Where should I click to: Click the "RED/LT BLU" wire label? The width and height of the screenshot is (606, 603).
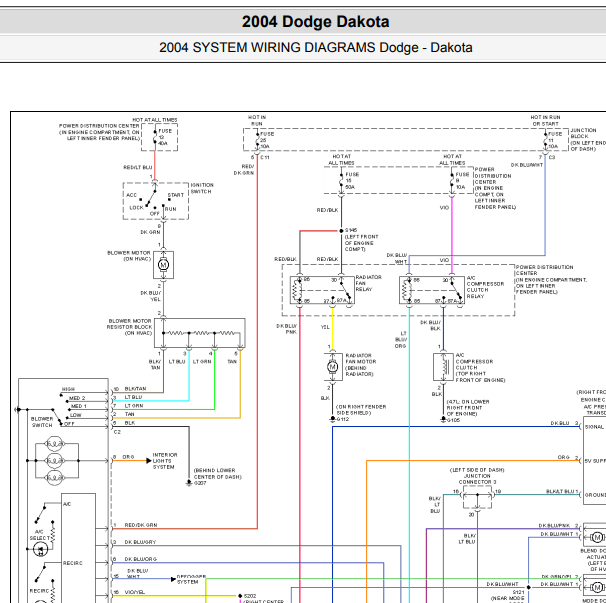(138, 167)
